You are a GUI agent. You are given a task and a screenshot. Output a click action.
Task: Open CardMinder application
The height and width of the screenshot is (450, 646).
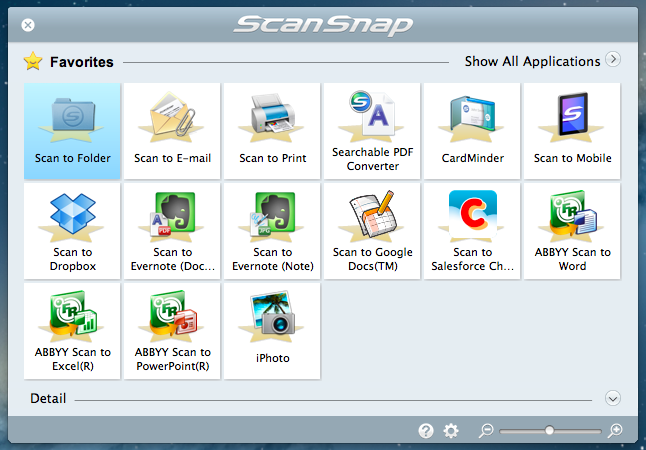click(x=472, y=130)
